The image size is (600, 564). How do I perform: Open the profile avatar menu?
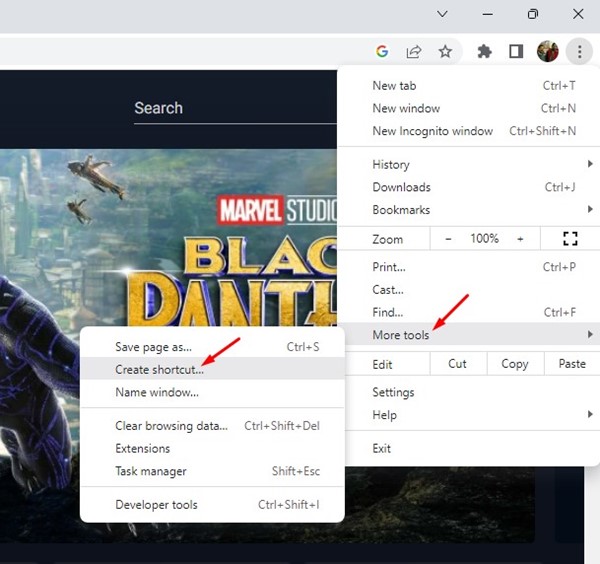(x=547, y=52)
